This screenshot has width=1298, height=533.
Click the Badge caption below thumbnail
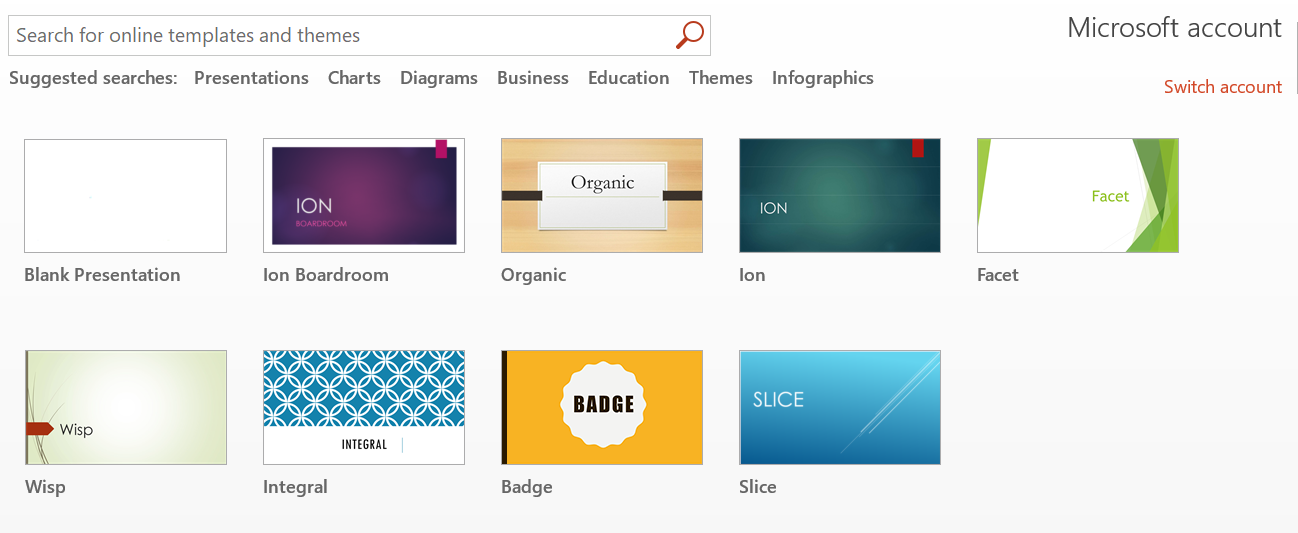(527, 487)
